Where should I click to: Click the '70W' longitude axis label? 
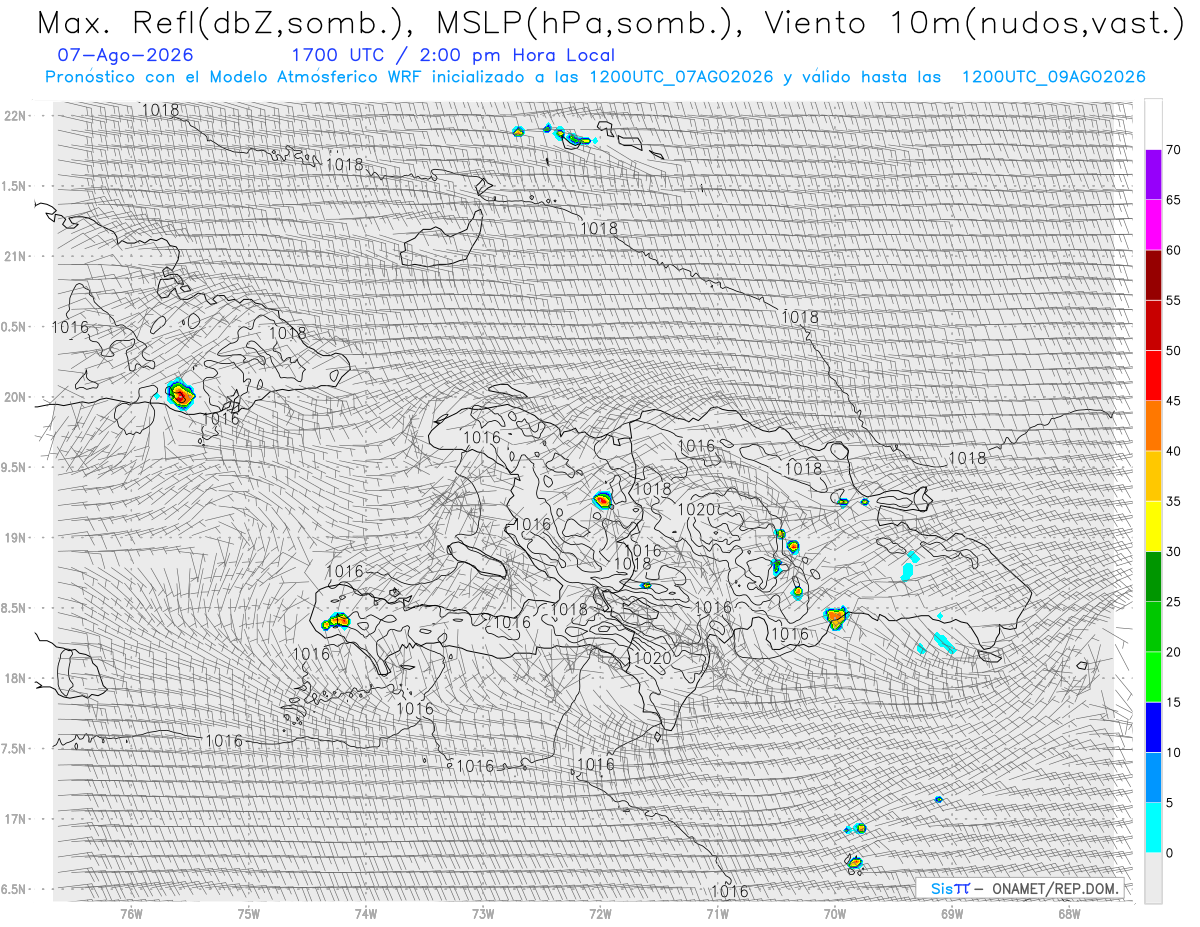click(834, 913)
